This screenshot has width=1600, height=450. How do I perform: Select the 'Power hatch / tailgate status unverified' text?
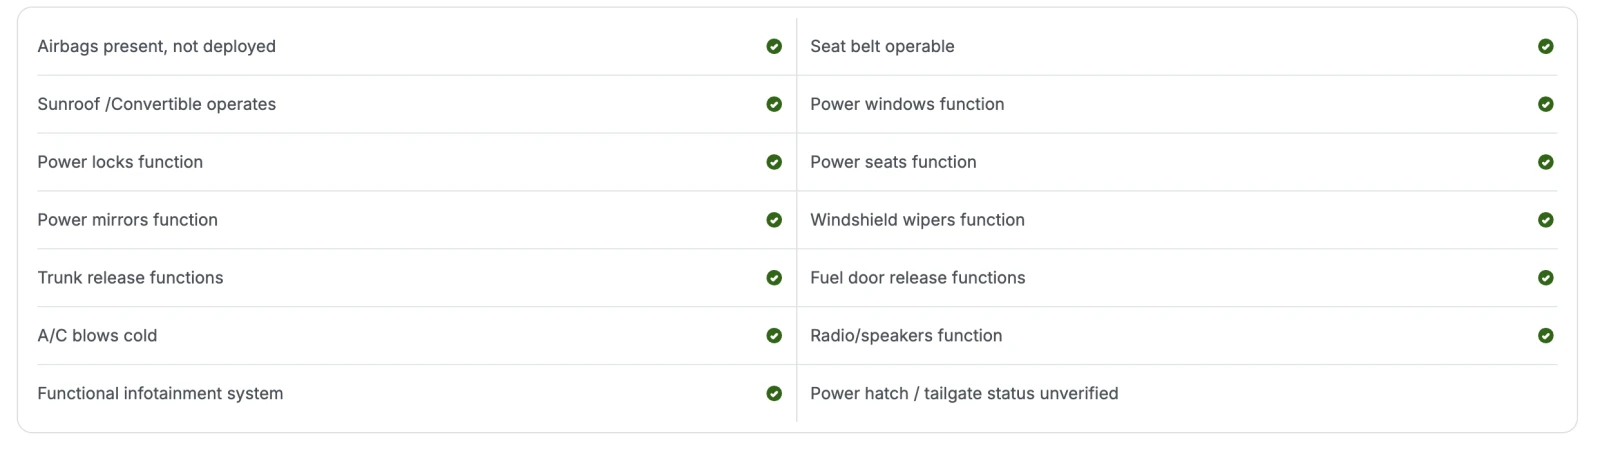[964, 394]
